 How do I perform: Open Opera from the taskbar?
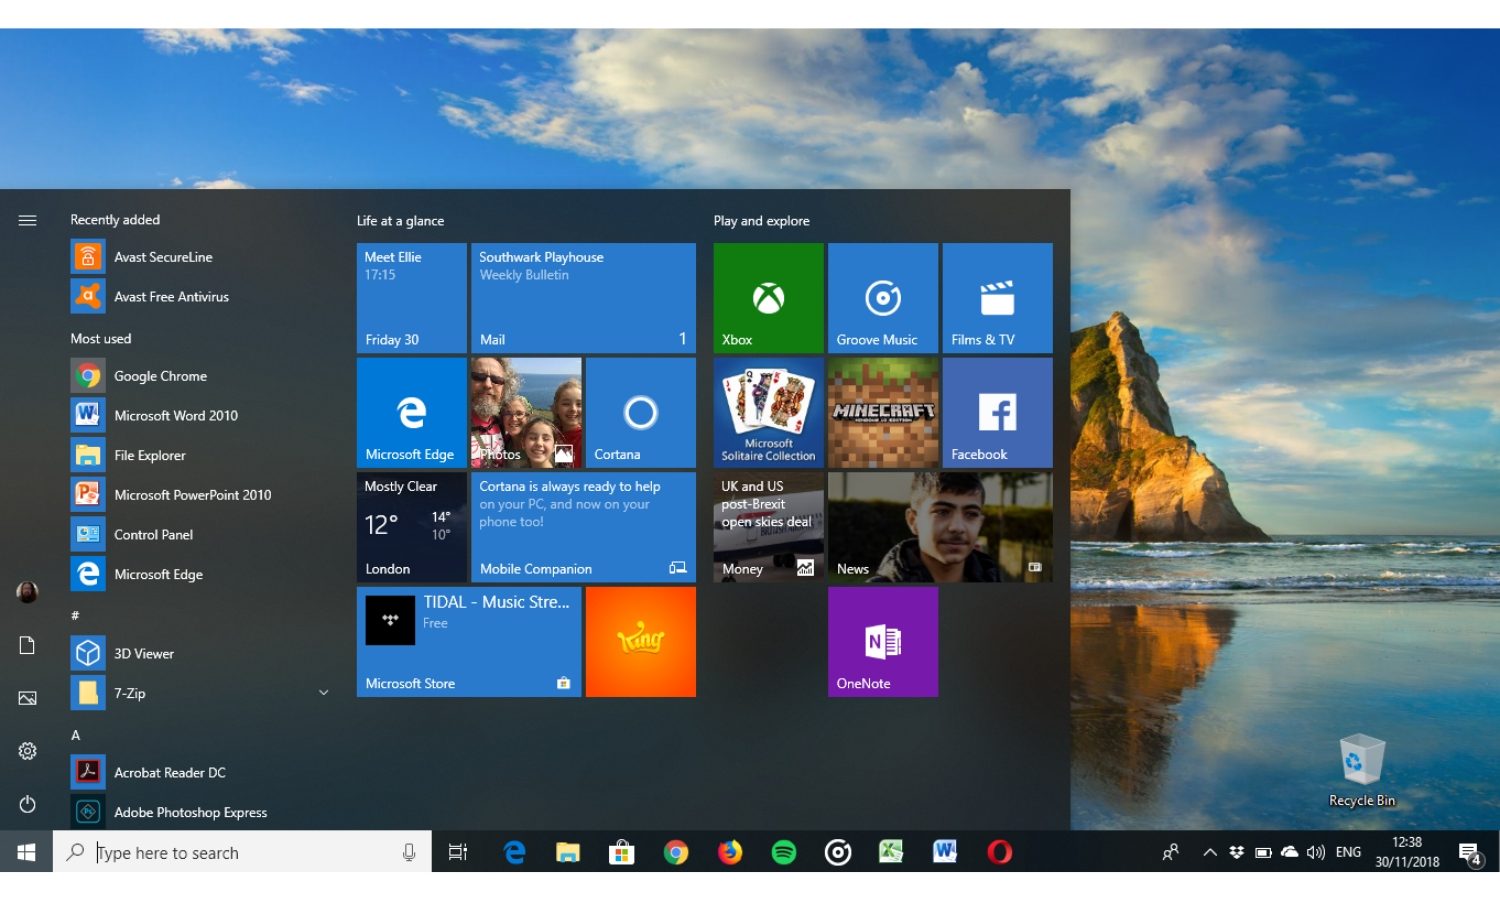click(999, 852)
